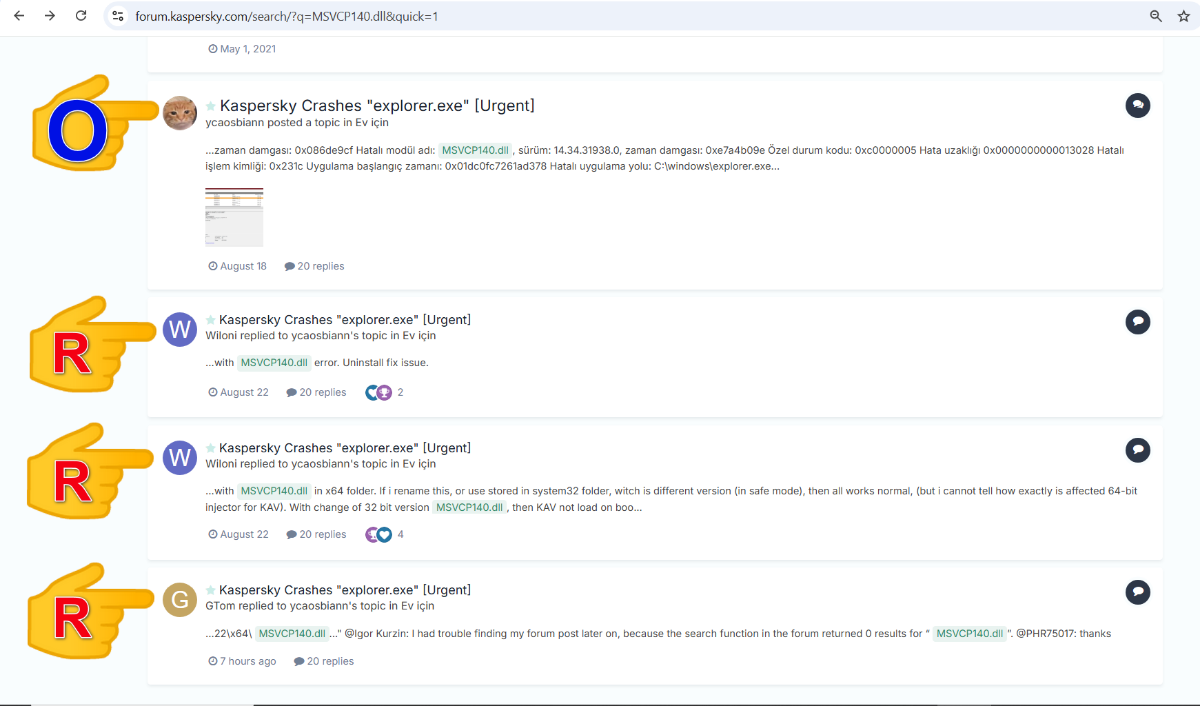Click the star beside ycaosbiann's topic title

coord(211,106)
